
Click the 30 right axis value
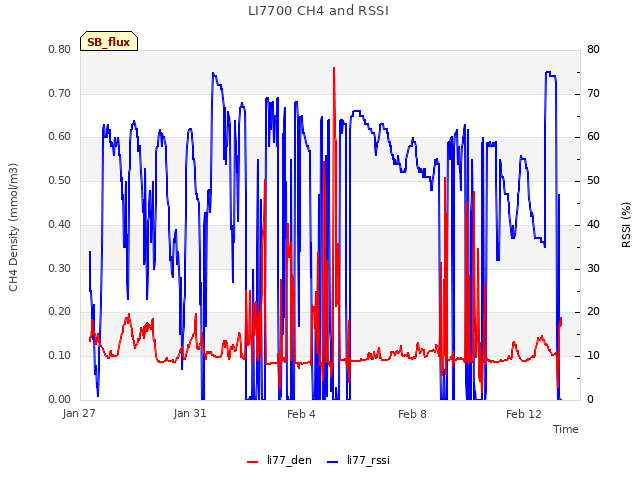[x=593, y=268]
